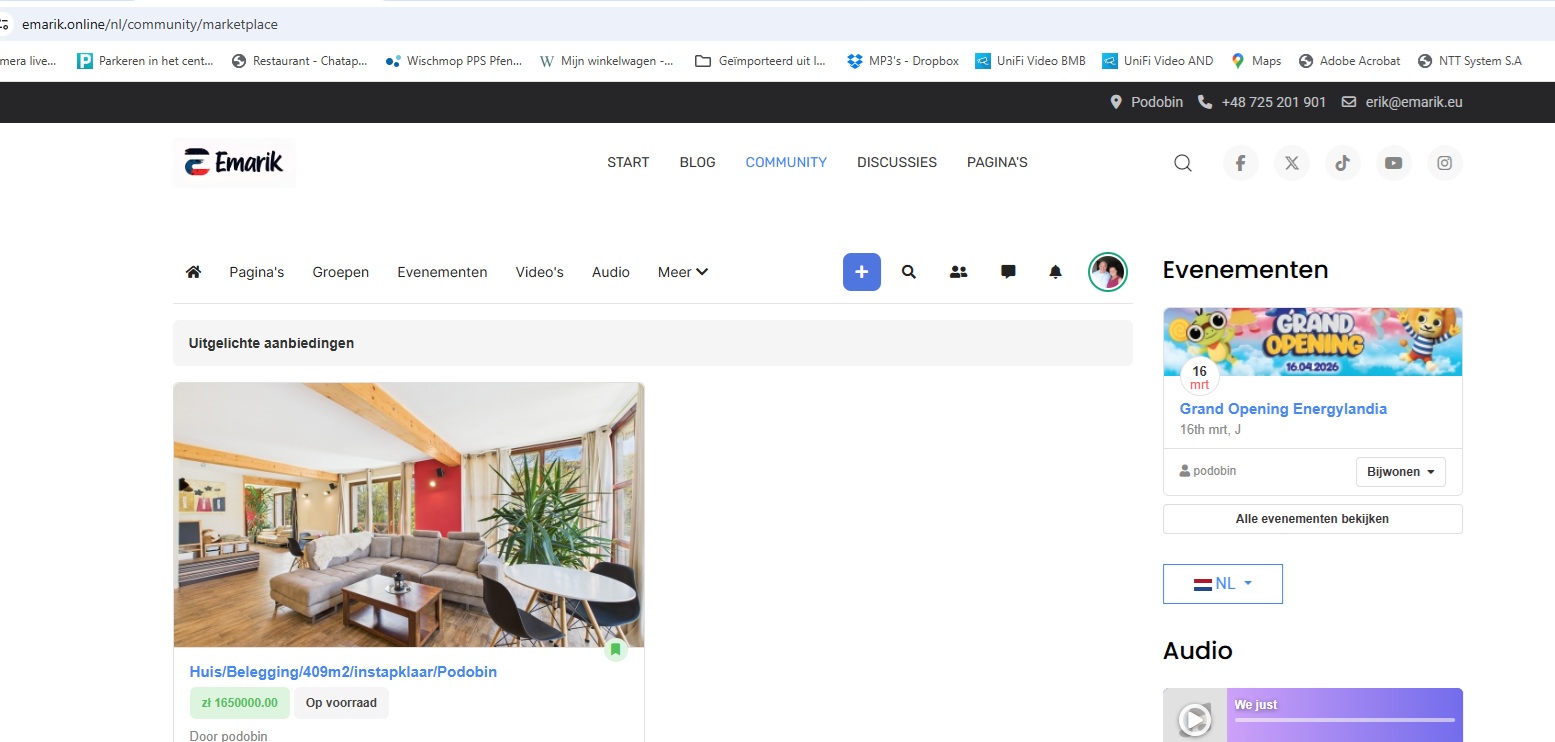Open the TikTok social icon
This screenshot has width=1555, height=742.
(x=1342, y=163)
